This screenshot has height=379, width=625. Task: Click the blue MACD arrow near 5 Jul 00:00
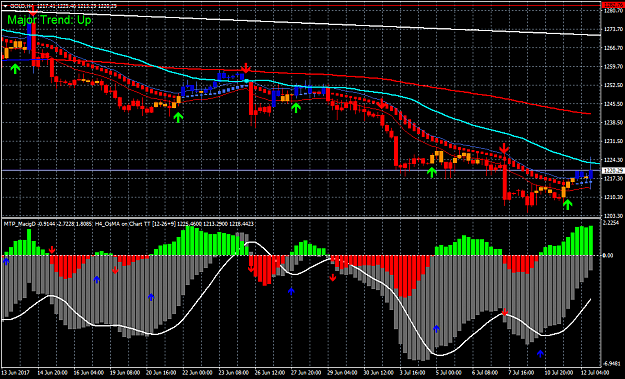[x=436, y=329]
